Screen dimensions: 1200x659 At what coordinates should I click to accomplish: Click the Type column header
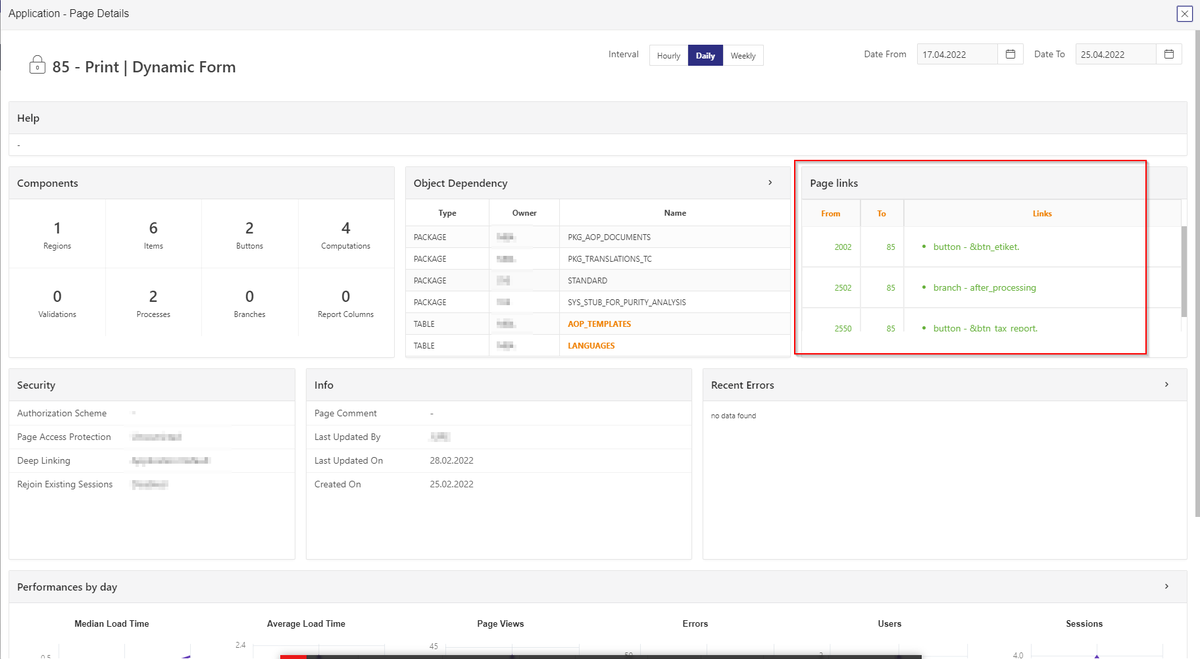pos(447,213)
